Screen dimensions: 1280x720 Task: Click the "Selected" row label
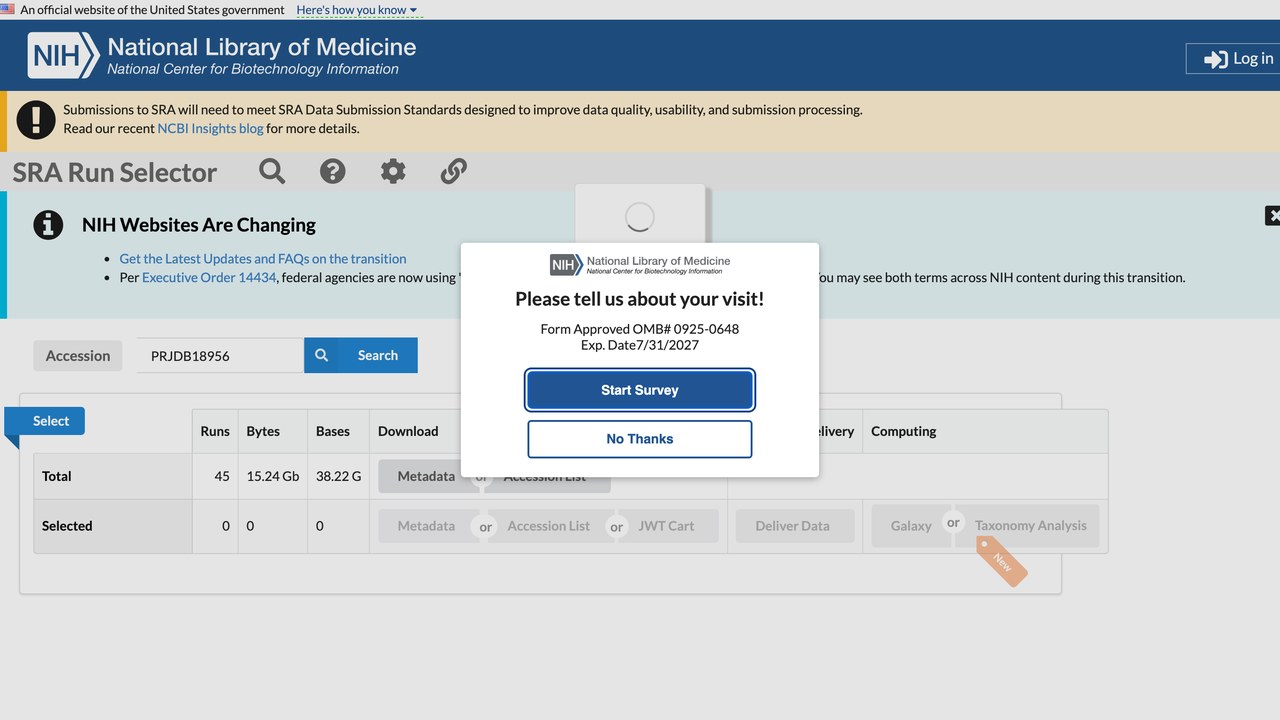coord(67,526)
